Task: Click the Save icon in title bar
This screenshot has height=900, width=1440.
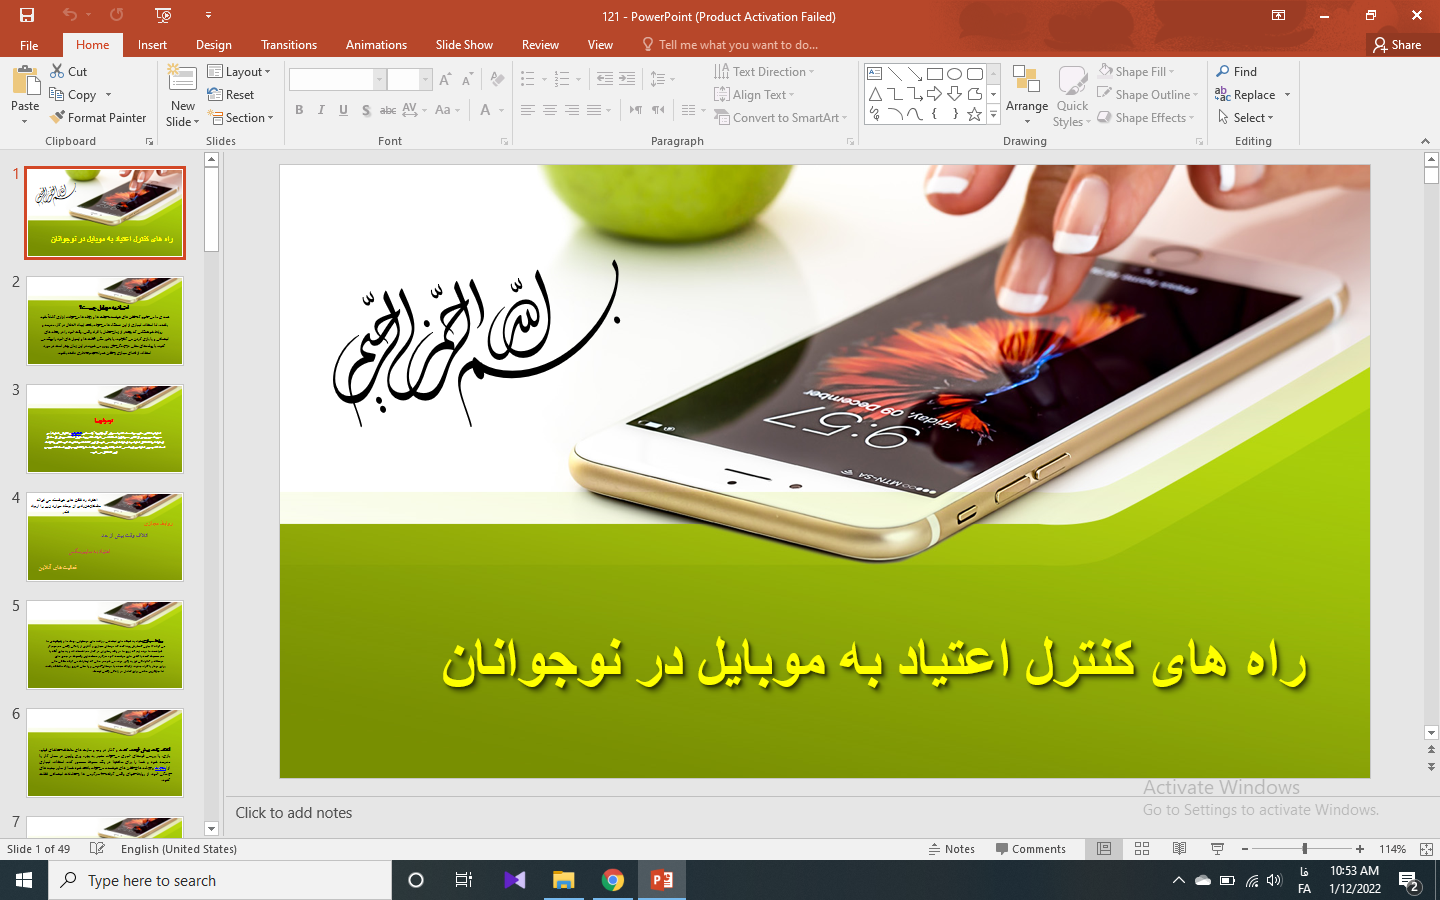Action: point(27,15)
